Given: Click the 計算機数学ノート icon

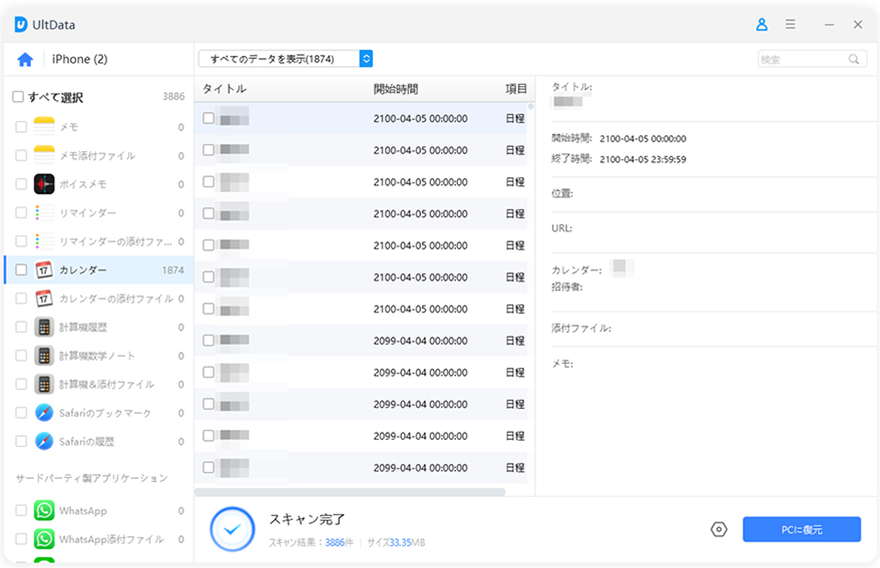Looking at the screenshot, I should [44, 356].
